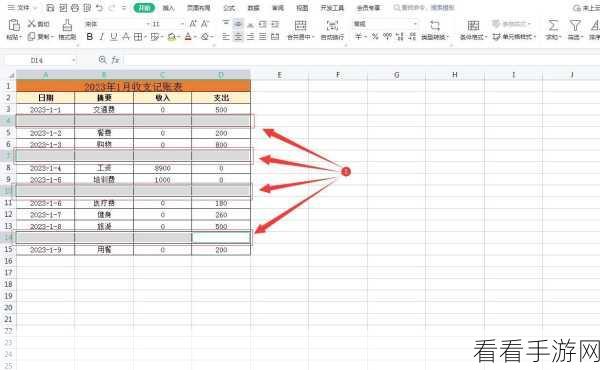The height and width of the screenshot is (370, 600).
Task: Open the cell borders tool
Action: click(x=137, y=37)
